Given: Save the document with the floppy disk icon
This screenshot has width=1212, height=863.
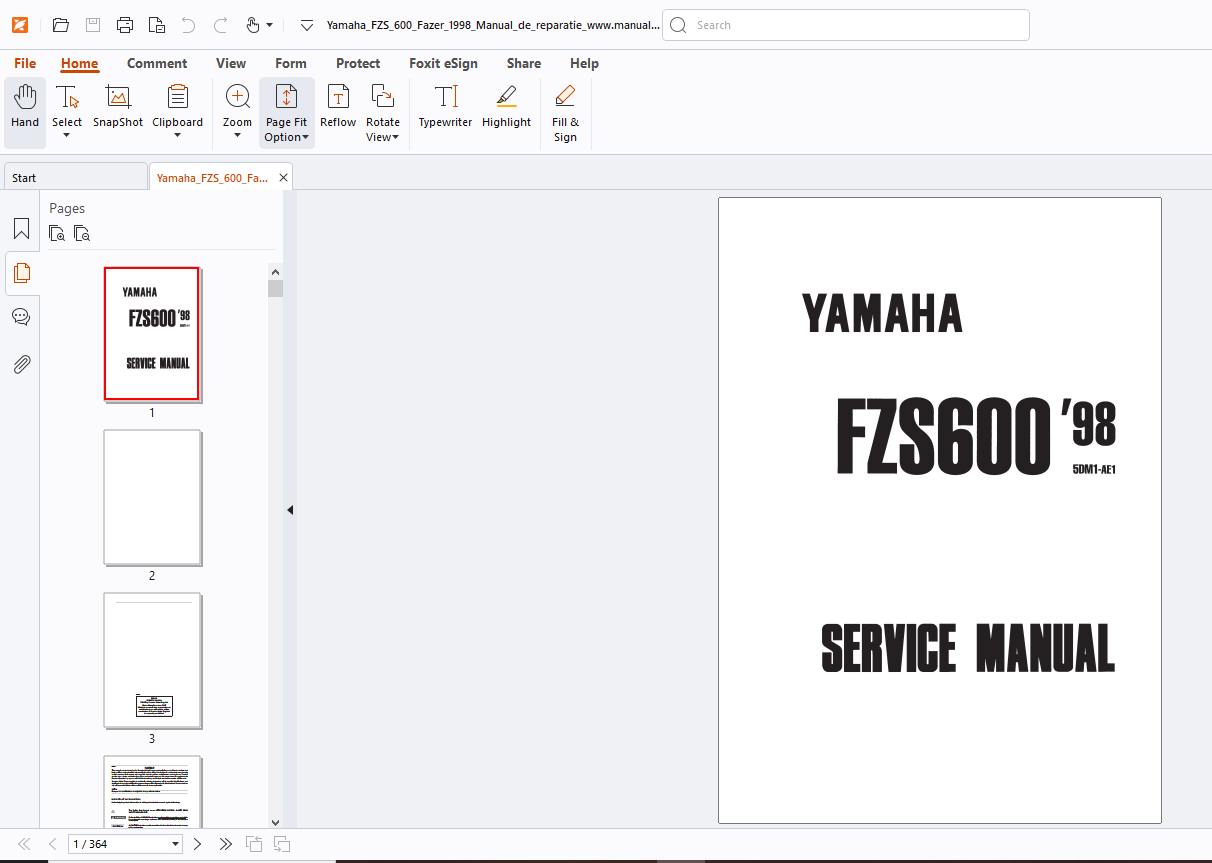Looking at the screenshot, I should coord(92,25).
